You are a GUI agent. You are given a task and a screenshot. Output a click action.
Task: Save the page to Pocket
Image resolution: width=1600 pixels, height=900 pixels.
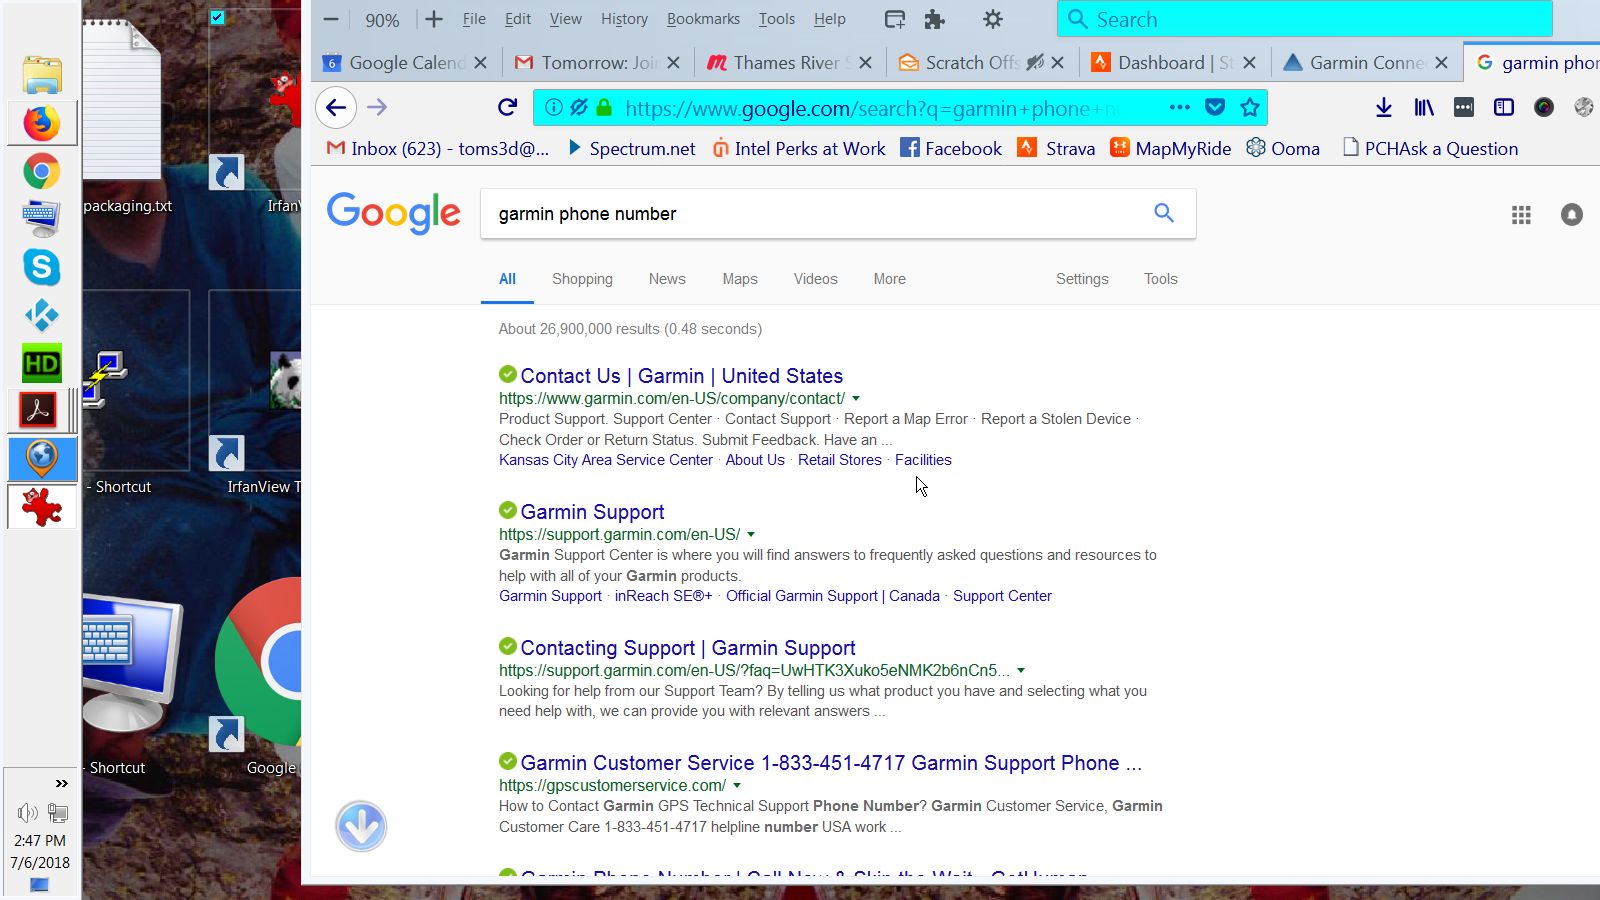[x=1215, y=107]
